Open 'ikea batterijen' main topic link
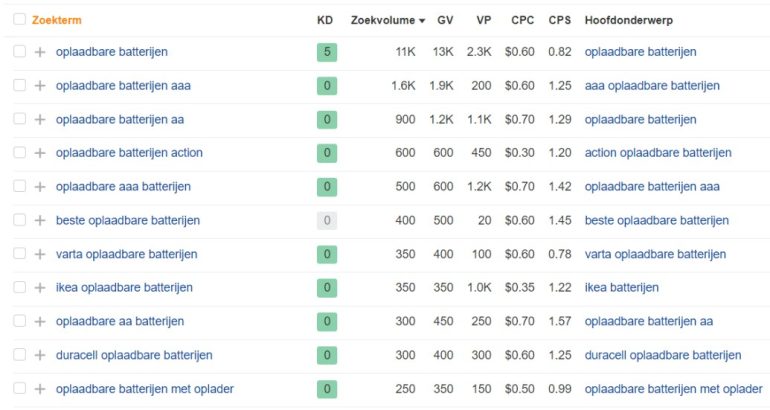The width and height of the screenshot is (770, 410). coord(622,288)
